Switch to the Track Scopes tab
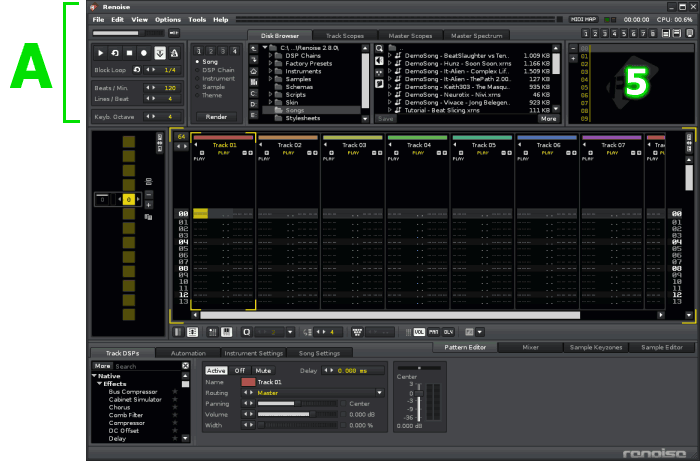Image resolution: width=700 pixels, height=461 pixels. pyautogui.click(x=345, y=36)
